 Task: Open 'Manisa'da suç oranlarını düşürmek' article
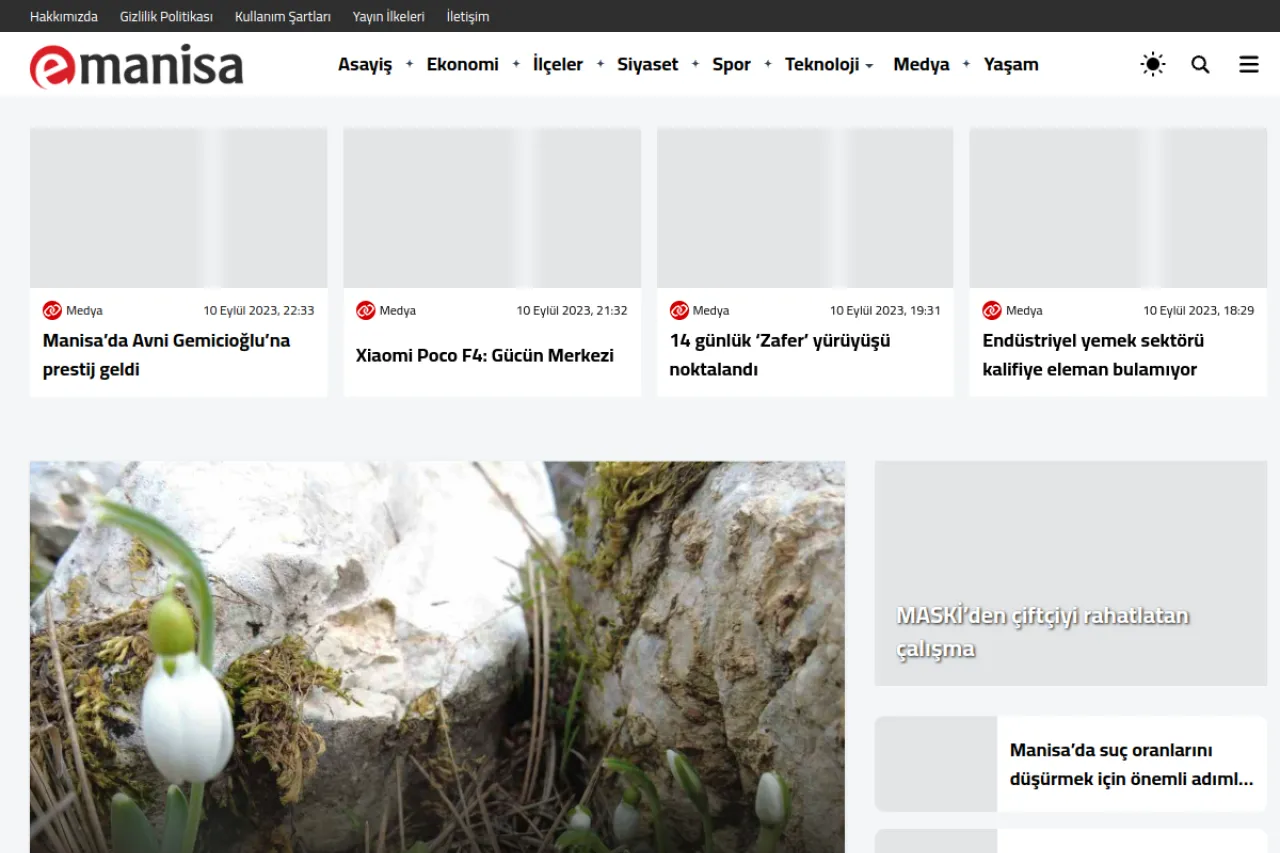(x=1131, y=765)
